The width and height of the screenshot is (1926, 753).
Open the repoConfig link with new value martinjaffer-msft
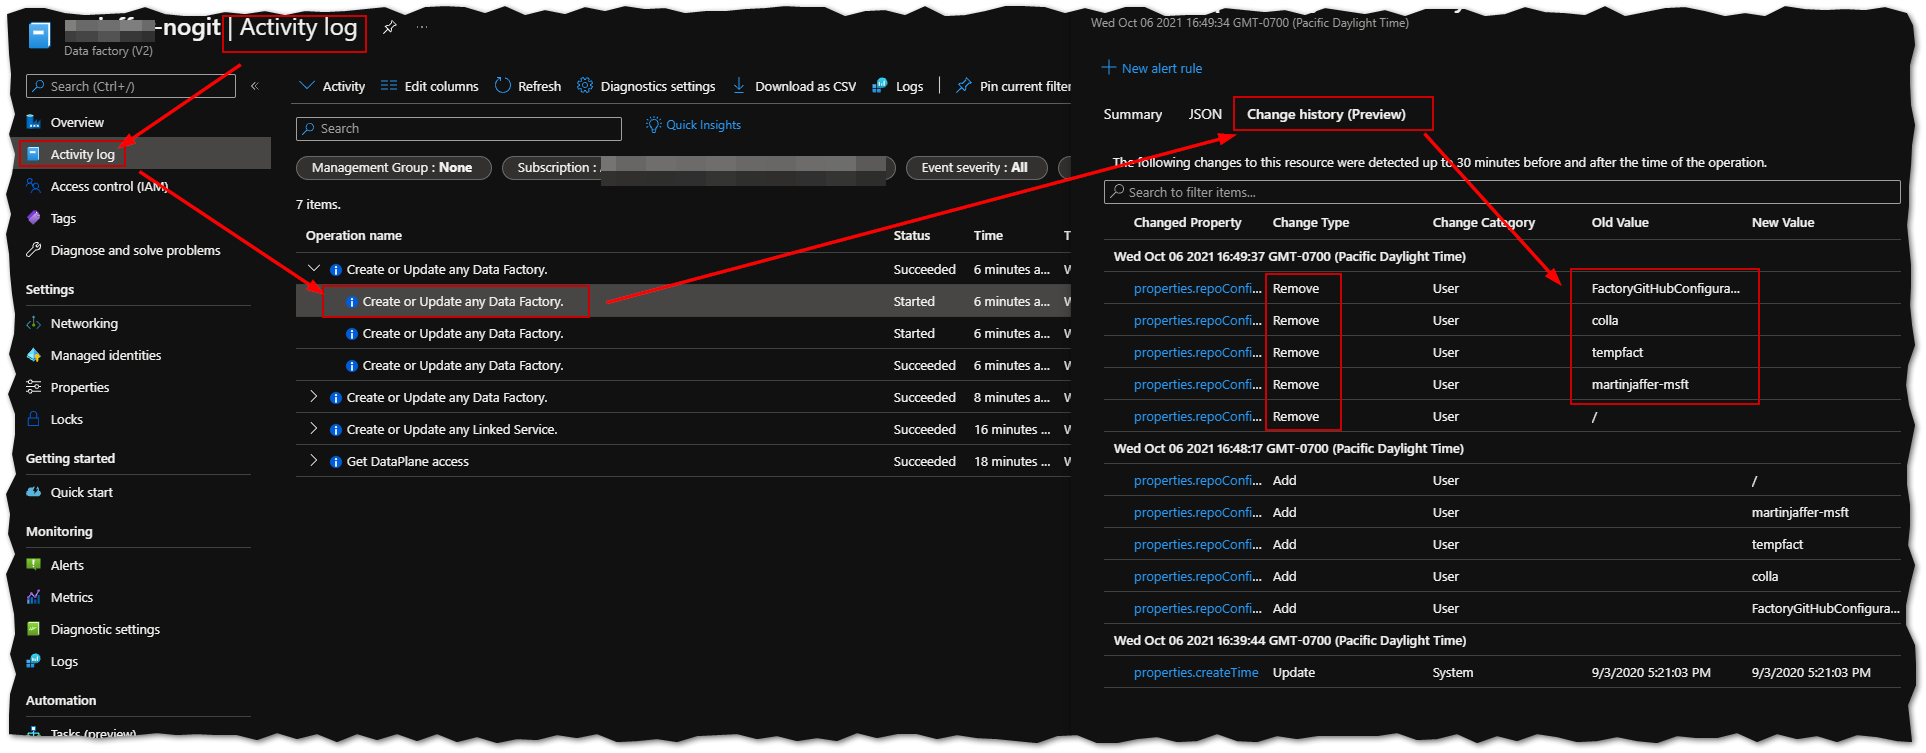tap(1198, 512)
